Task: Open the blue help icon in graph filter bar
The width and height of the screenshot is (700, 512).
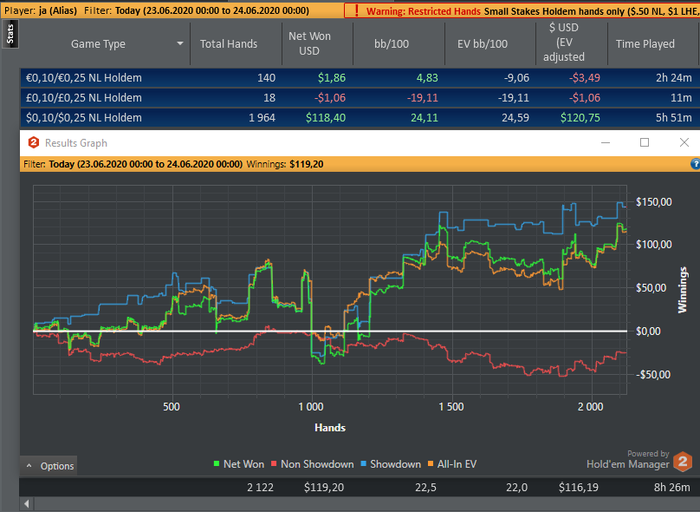Action: coord(695,164)
